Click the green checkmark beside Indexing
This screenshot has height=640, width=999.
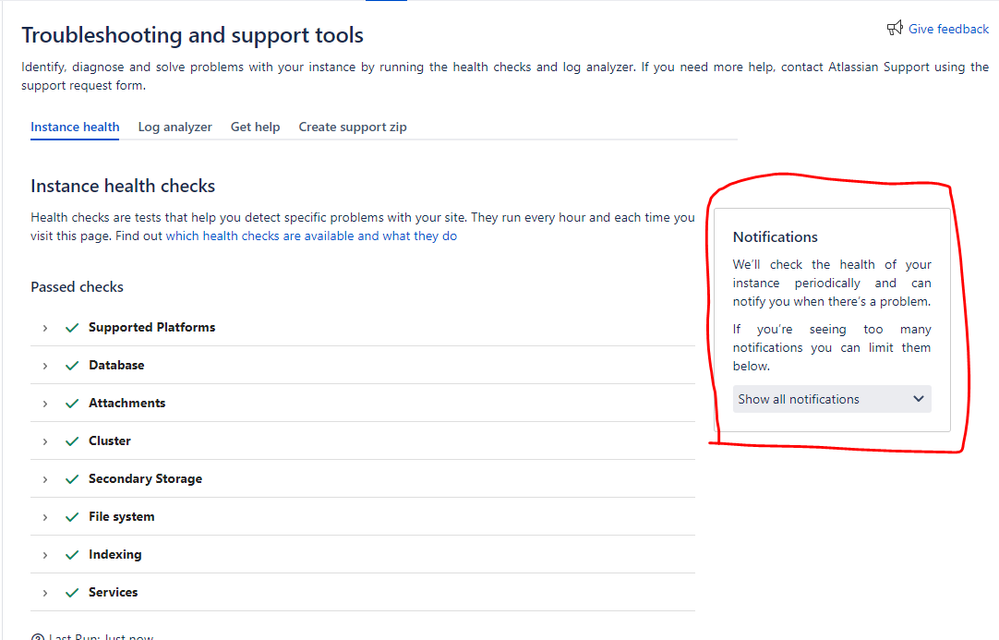[72, 555]
